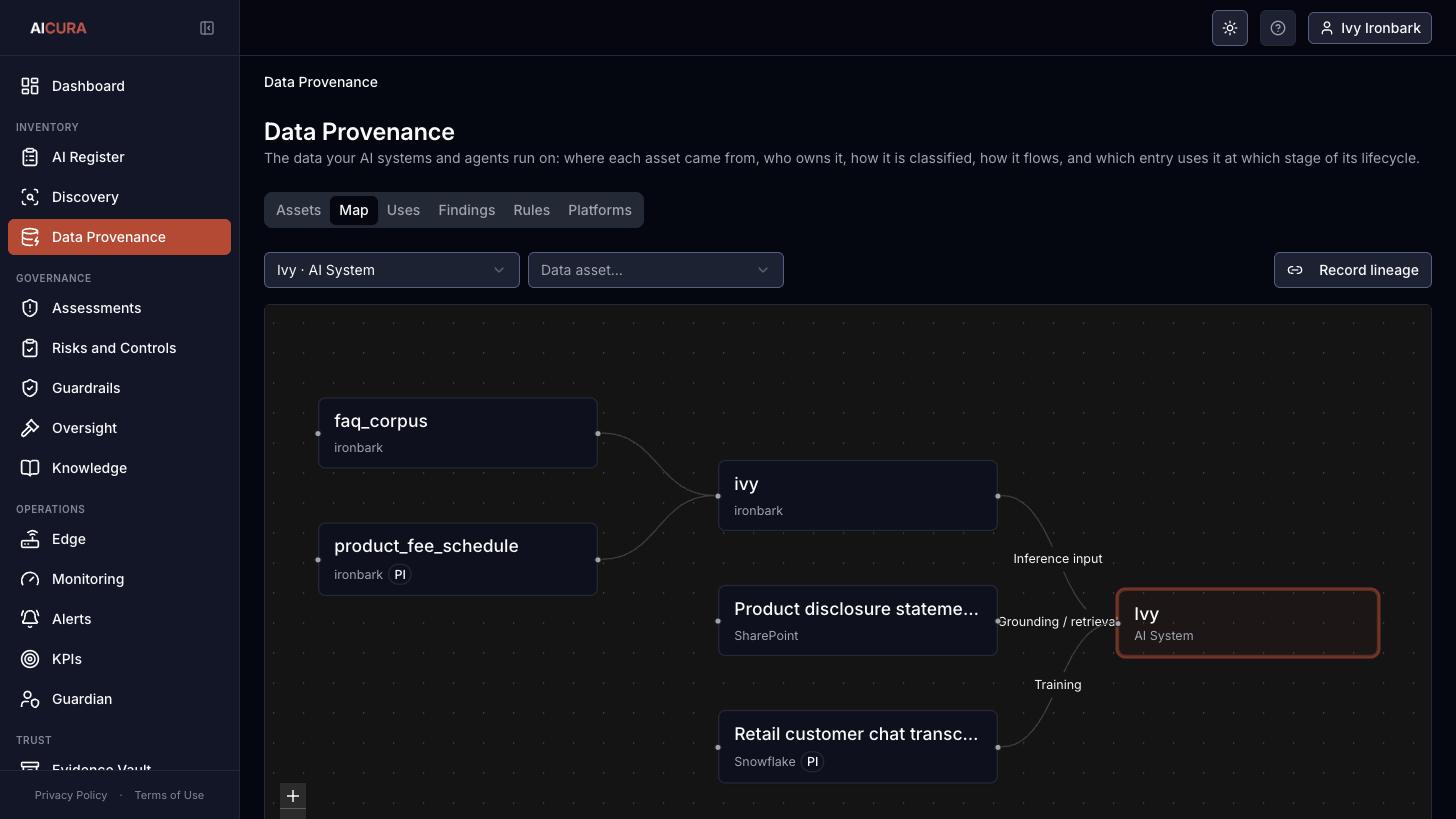Switch to the Rules tab
Screen dimensions: 1456x819
click(531, 210)
